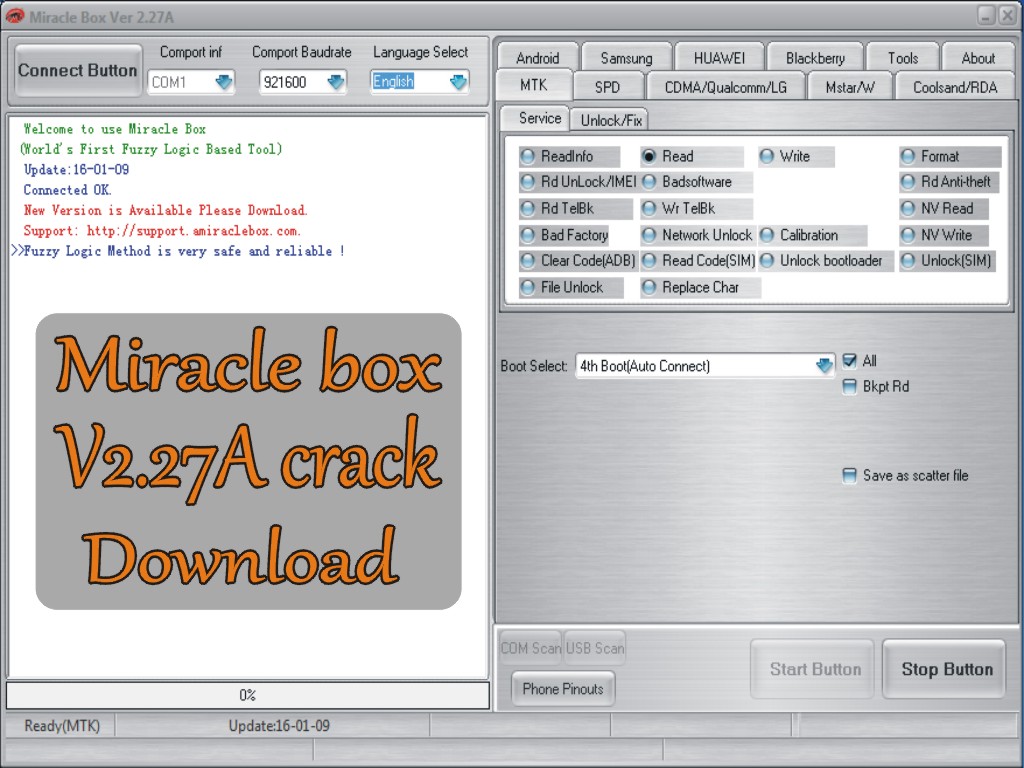Select Unlock bootloader
This screenshot has height=768, width=1024.
[x=770, y=260]
